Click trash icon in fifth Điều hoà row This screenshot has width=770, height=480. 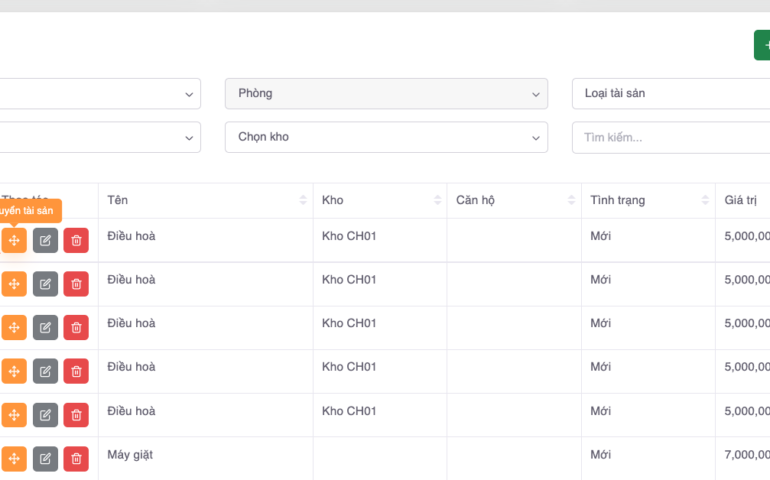click(x=76, y=415)
